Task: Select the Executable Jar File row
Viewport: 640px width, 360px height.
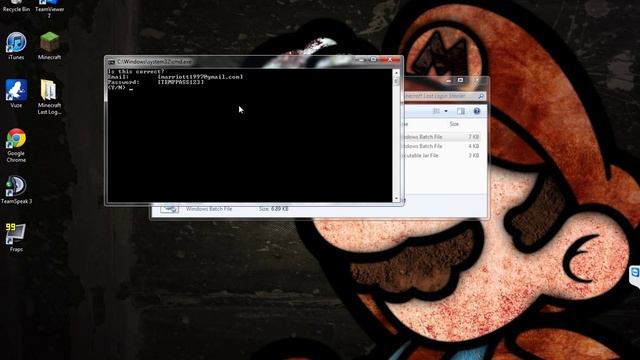Action: [442, 156]
